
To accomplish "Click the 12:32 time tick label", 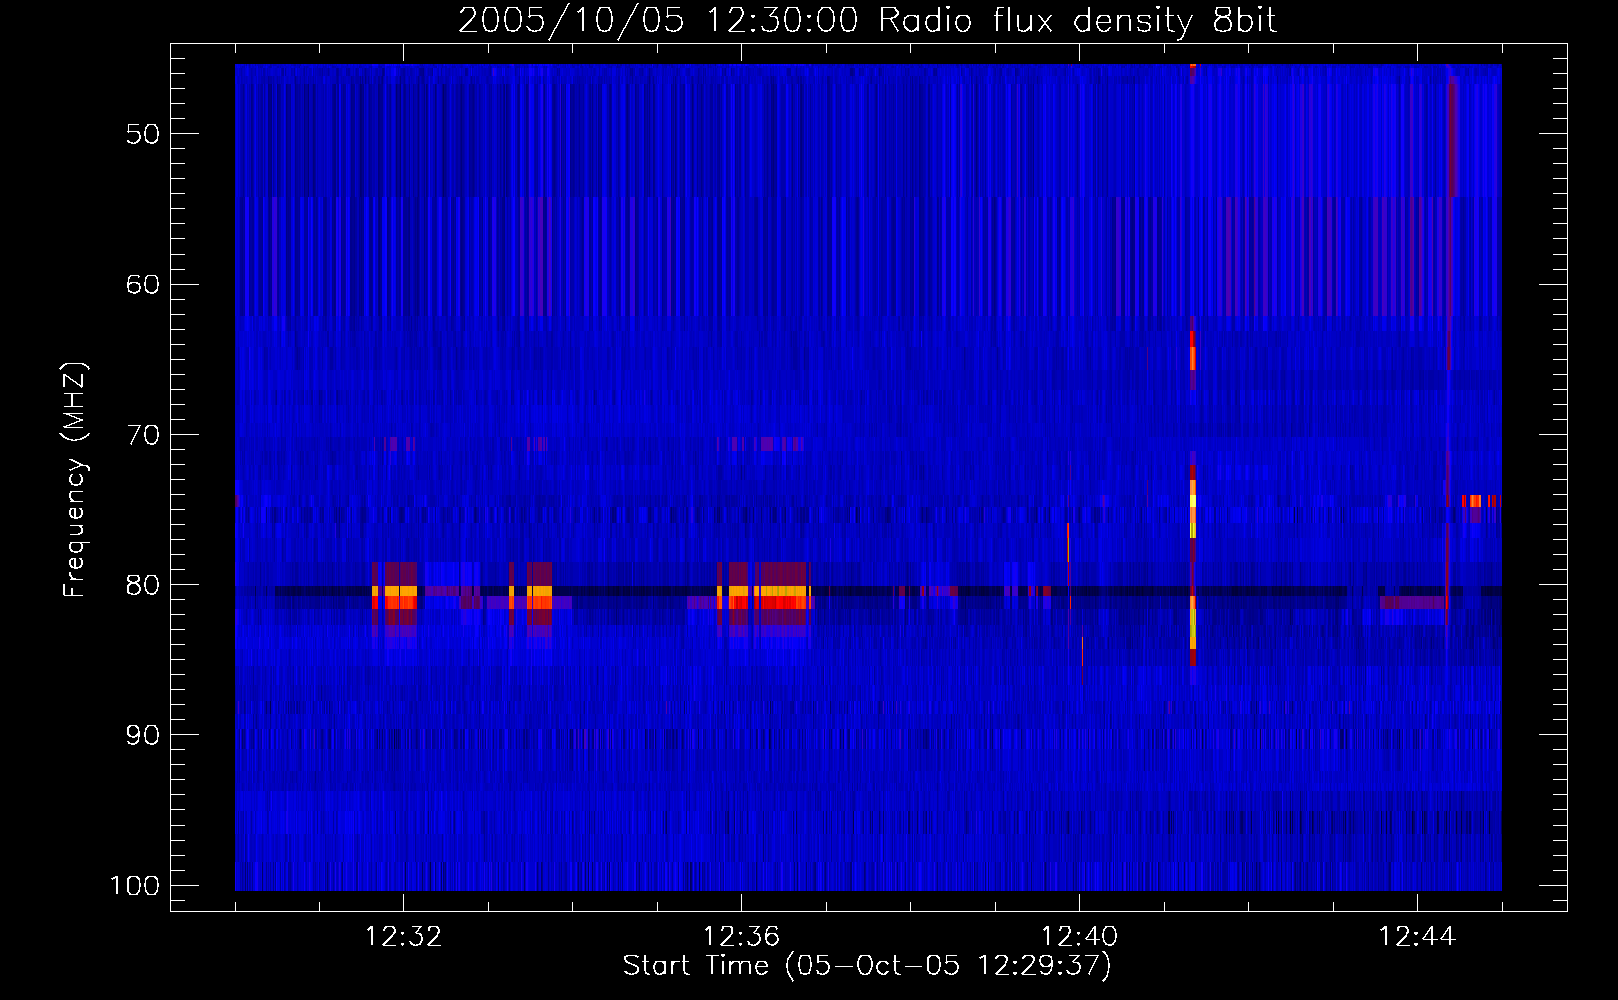I will tap(403, 937).
